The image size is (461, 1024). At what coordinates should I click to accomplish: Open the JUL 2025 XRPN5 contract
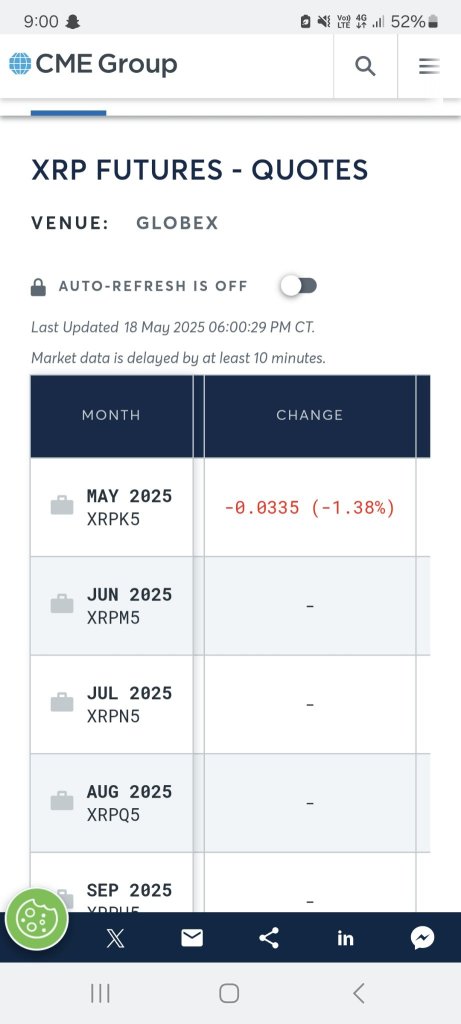[x=129, y=704]
